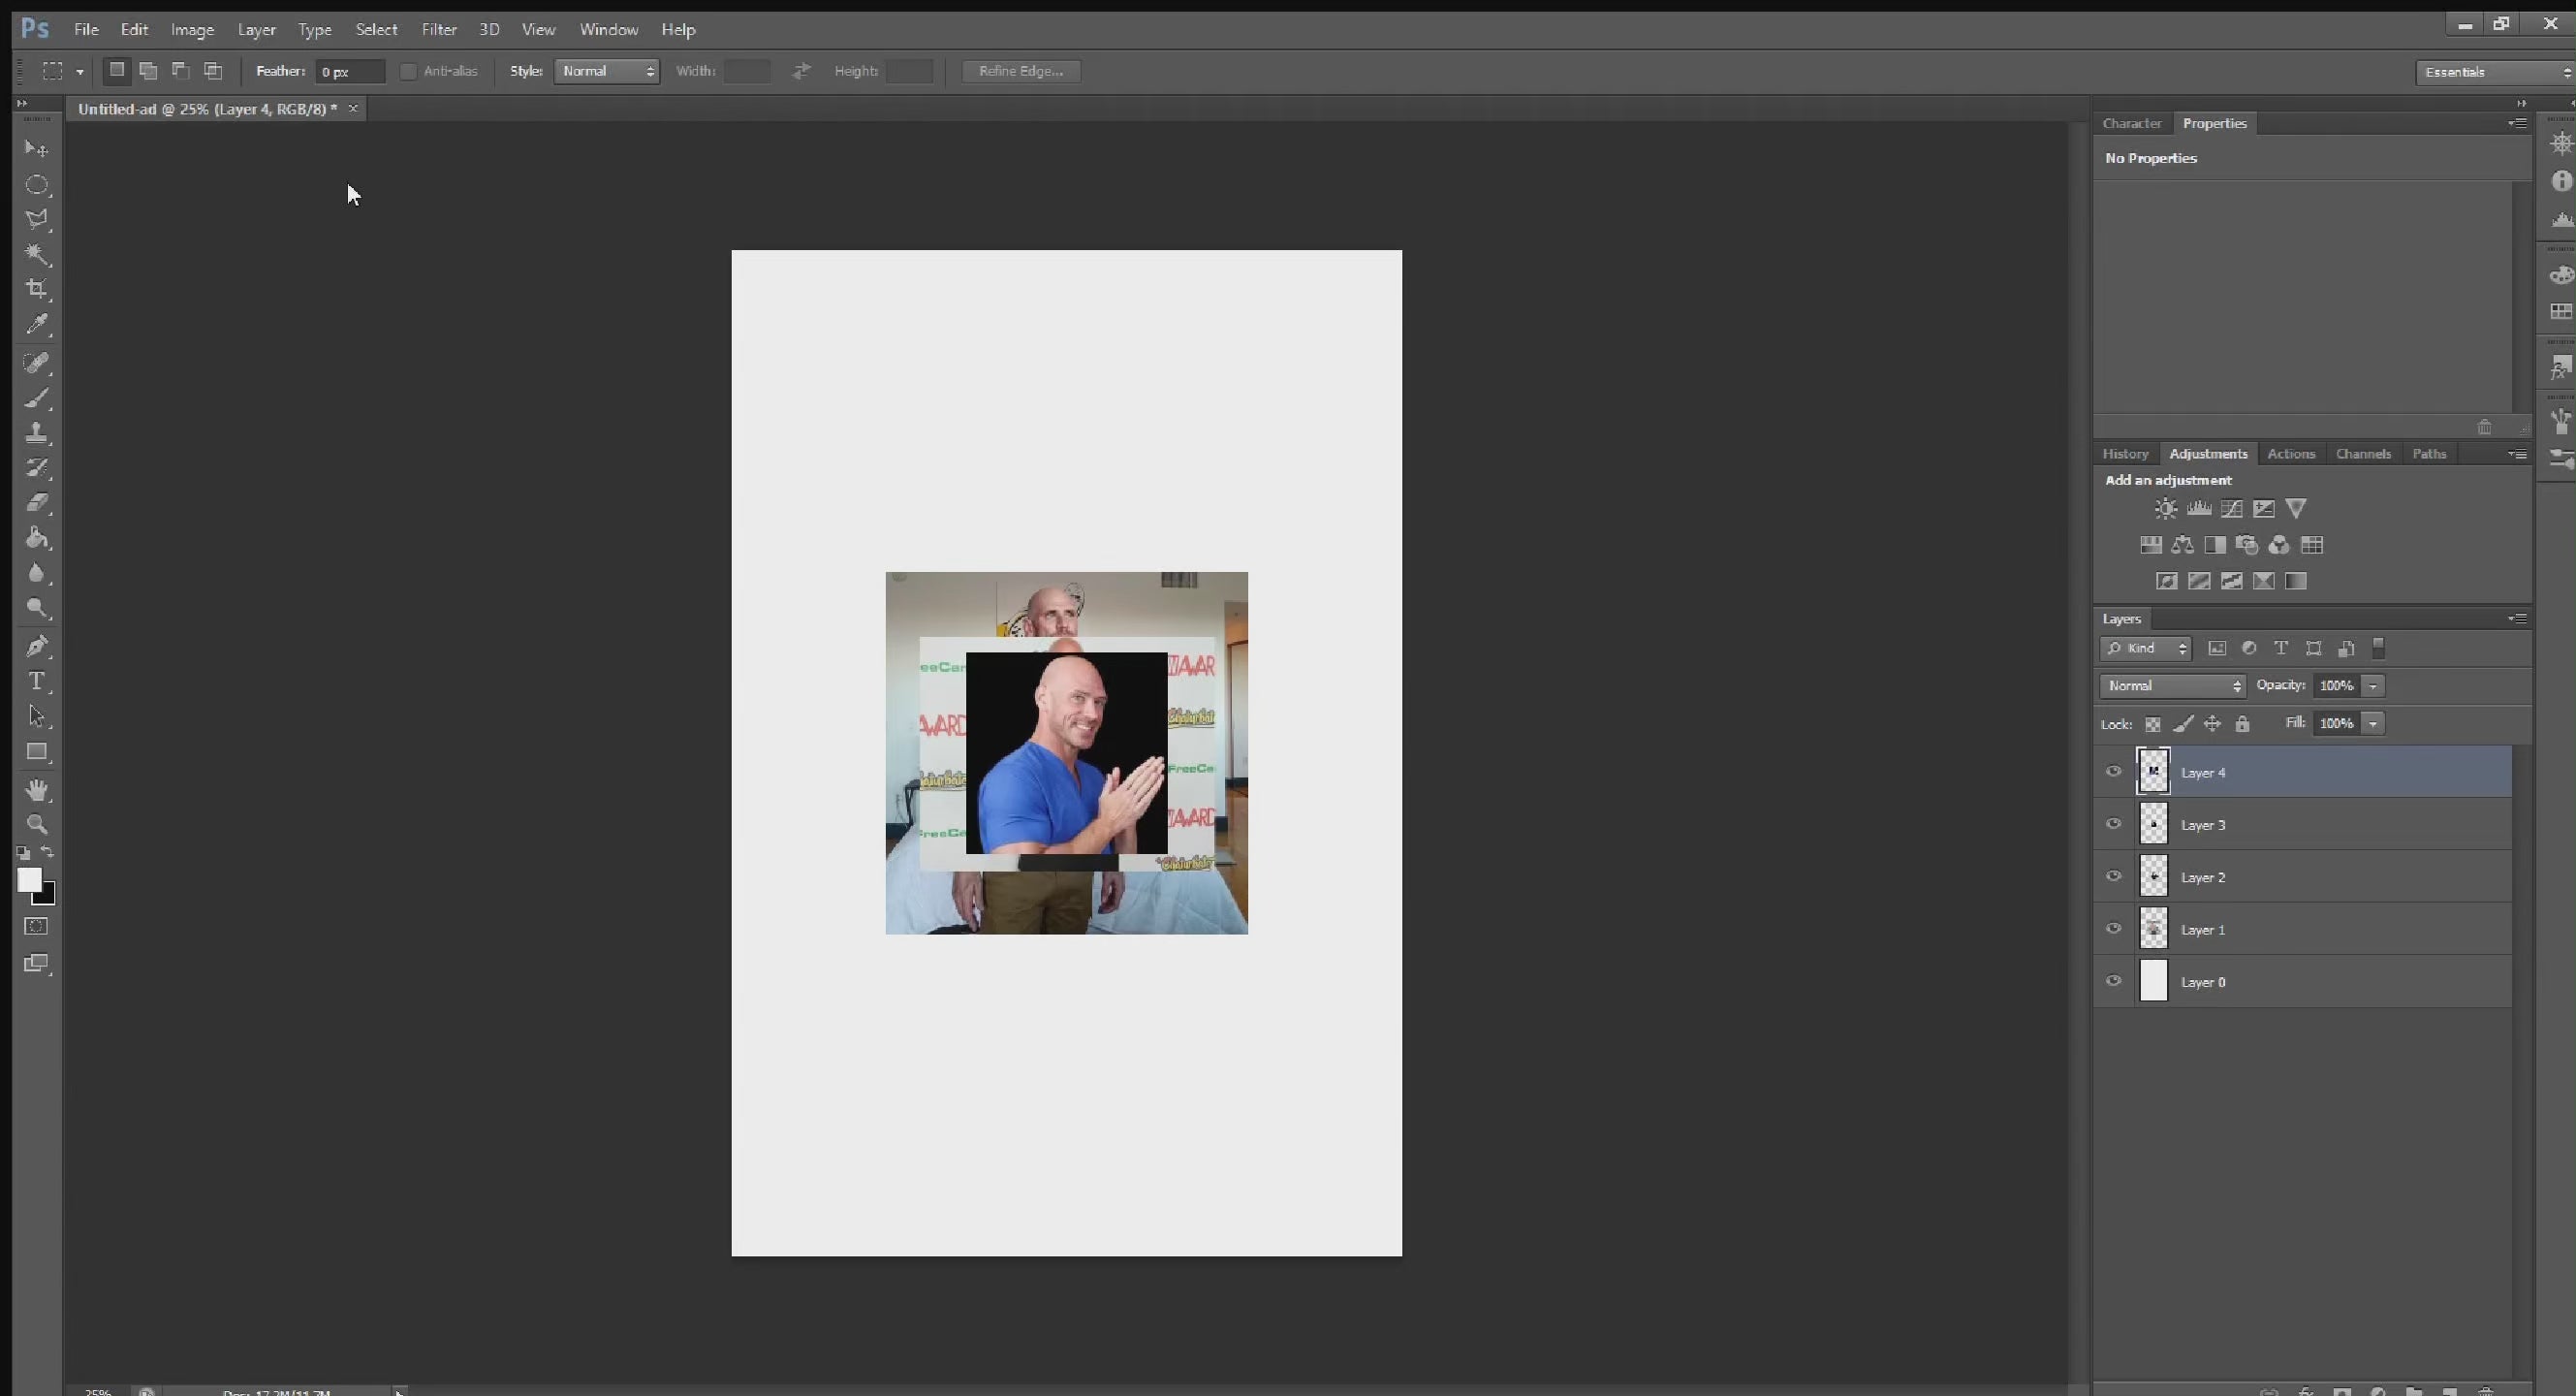Select the Clone Stamp tool

click(x=37, y=433)
